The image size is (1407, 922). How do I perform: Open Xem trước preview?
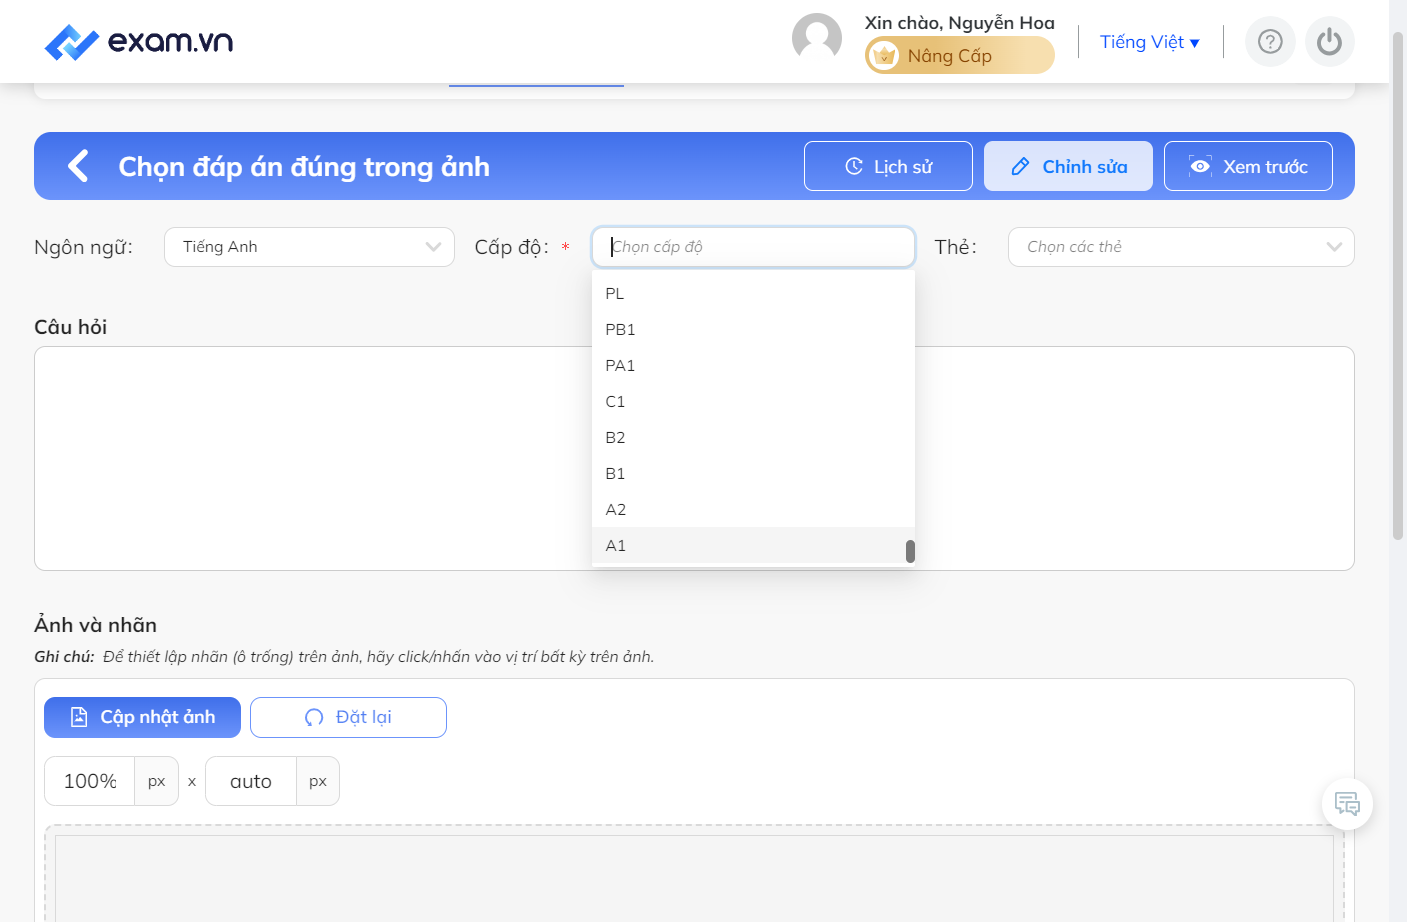(x=1248, y=166)
